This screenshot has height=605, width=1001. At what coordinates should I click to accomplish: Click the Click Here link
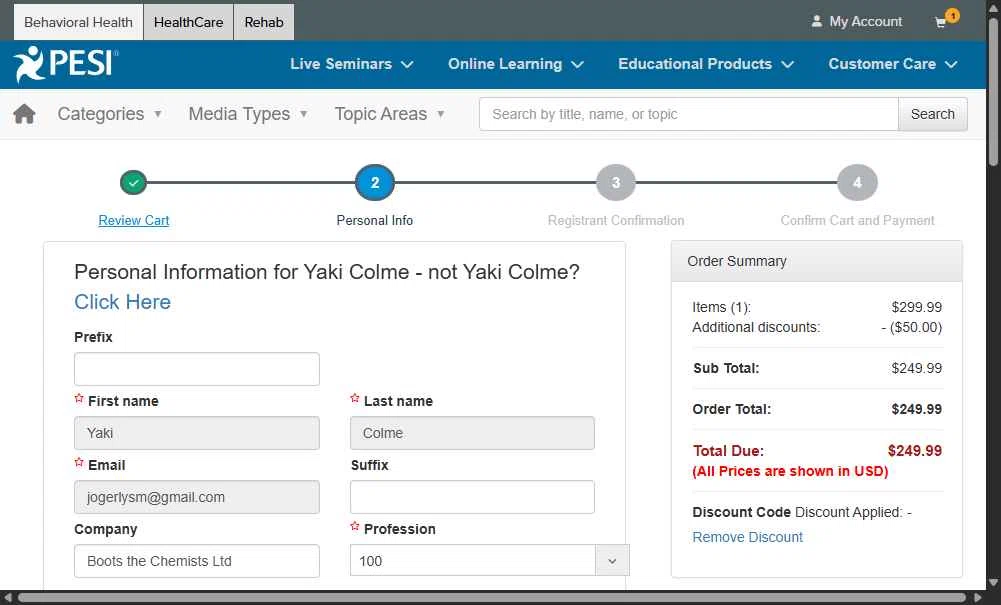pyautogui.click(x=123, y=302)
